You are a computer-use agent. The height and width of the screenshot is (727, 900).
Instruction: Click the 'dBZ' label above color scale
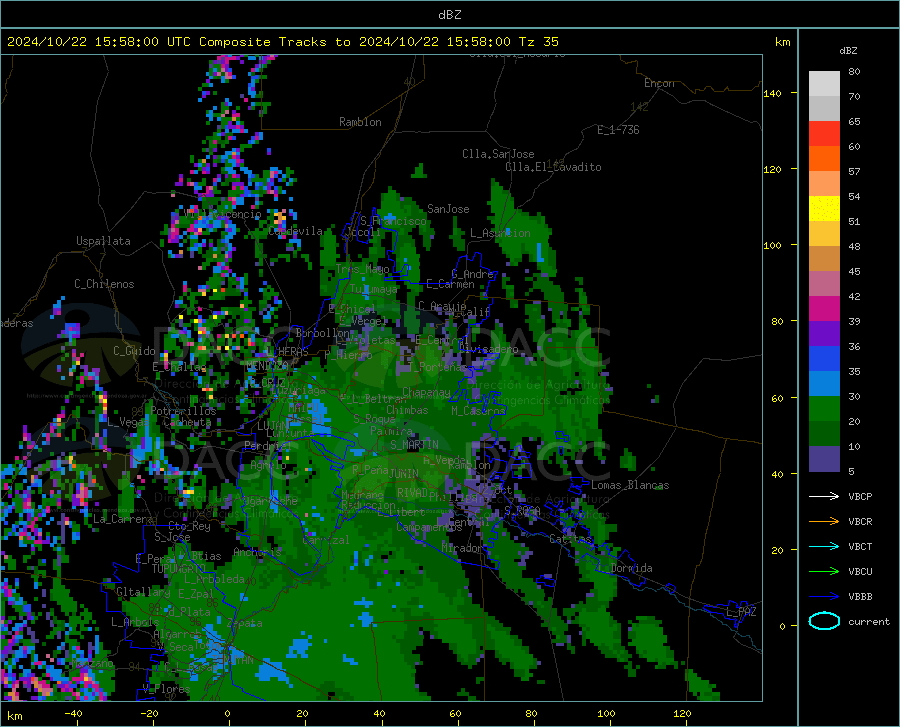coord(848,50)
